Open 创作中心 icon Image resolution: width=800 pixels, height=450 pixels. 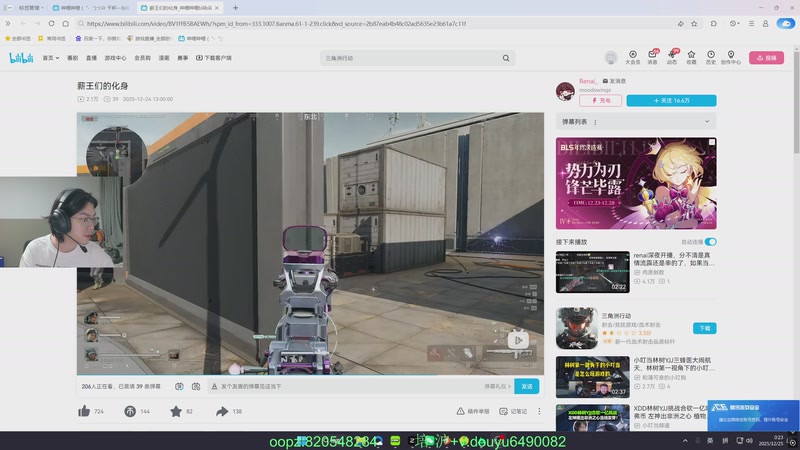[731, 57]
